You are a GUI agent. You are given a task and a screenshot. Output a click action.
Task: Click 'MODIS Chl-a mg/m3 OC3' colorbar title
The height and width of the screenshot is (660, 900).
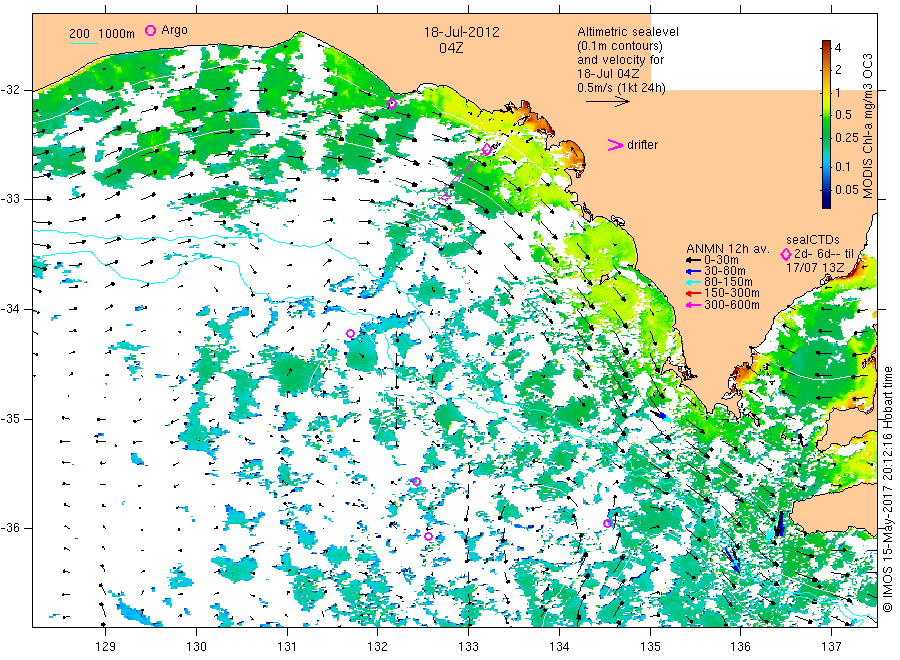(x=867, y=126)
